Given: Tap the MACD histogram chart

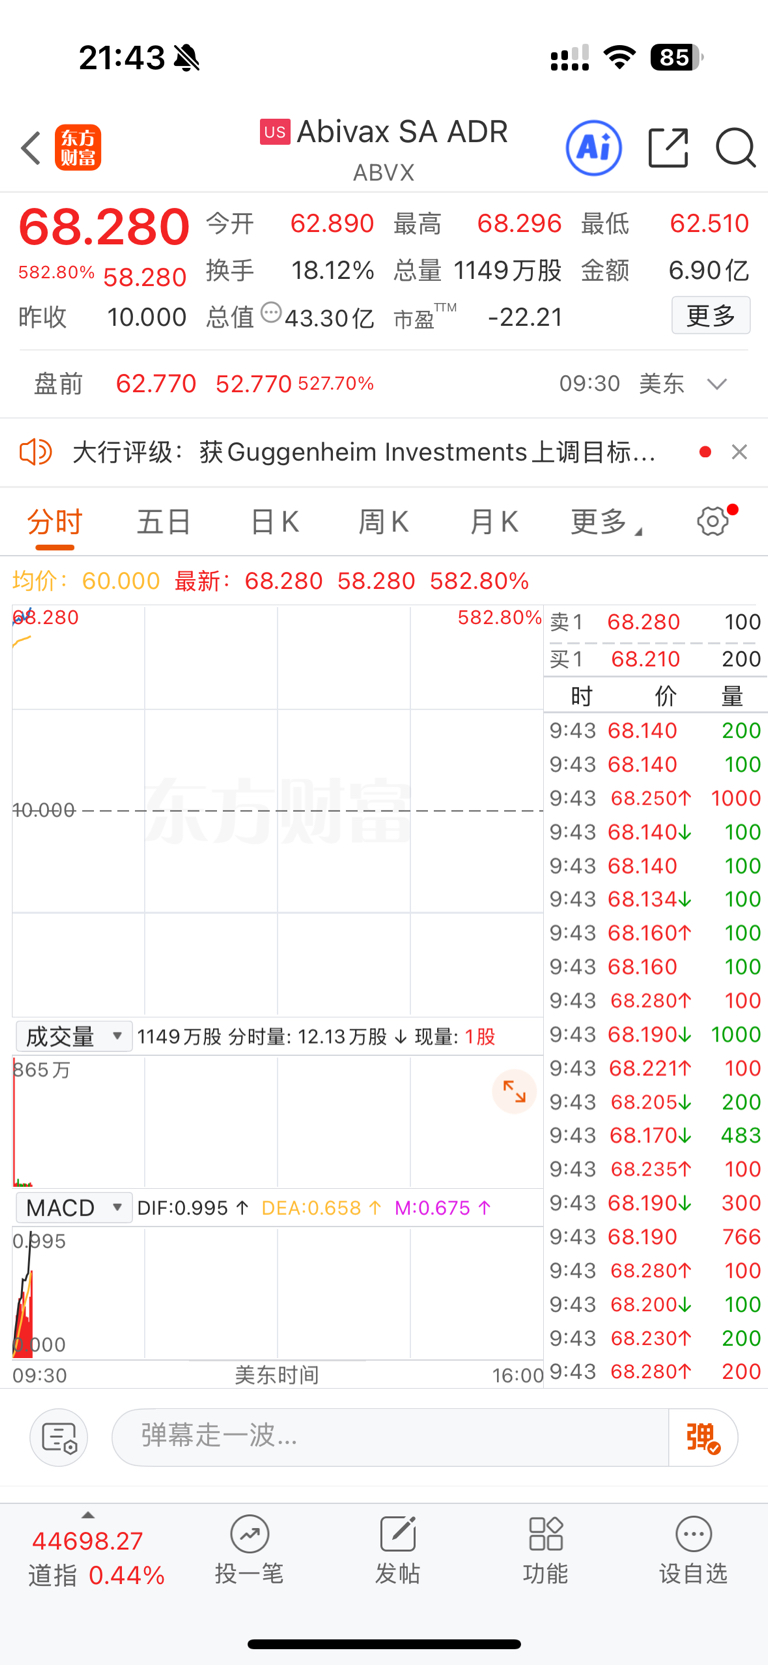Looking at the screenshot, I should pyautogui.click(x=278, y=1294).
